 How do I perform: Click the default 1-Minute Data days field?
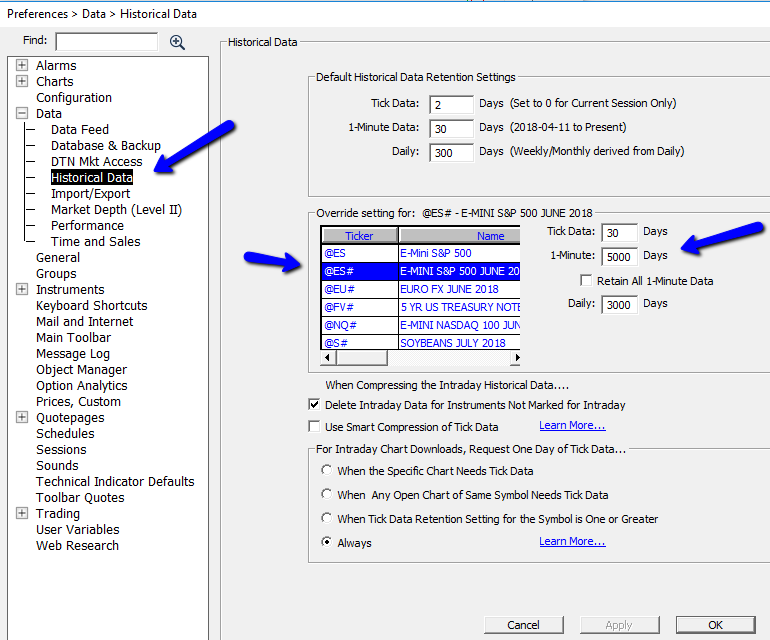pos(451,129)
